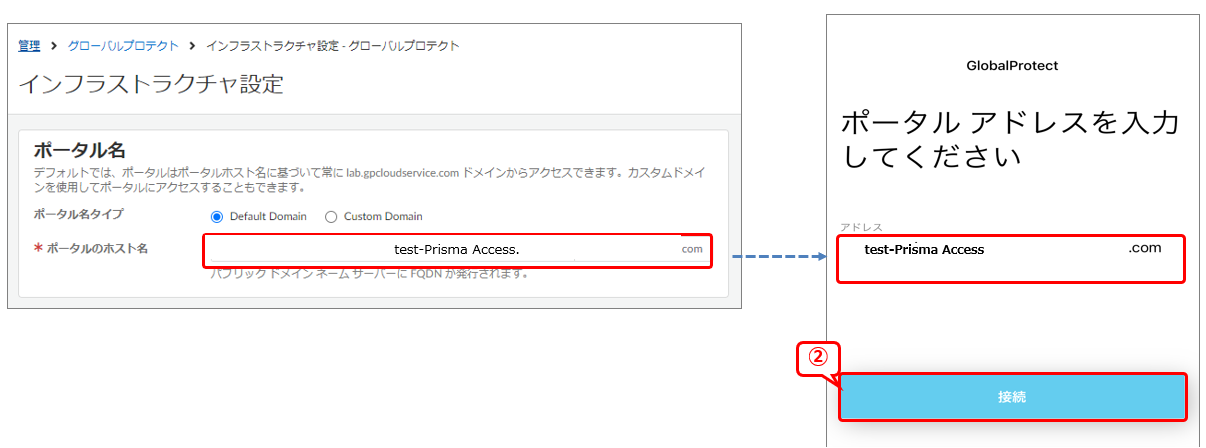
Task: Click the ポータル名タイプ label
Action: pos(79,215)
